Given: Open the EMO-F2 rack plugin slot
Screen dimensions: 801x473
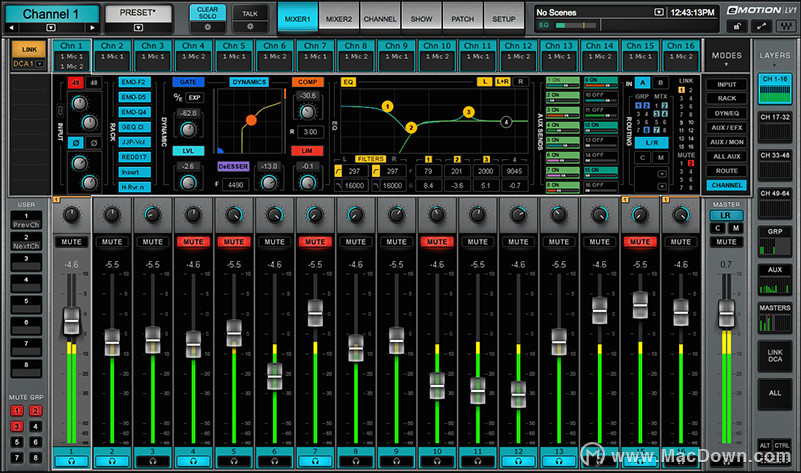Looking at the screenshot, I should pyautogui.click(x=134, y=82).
